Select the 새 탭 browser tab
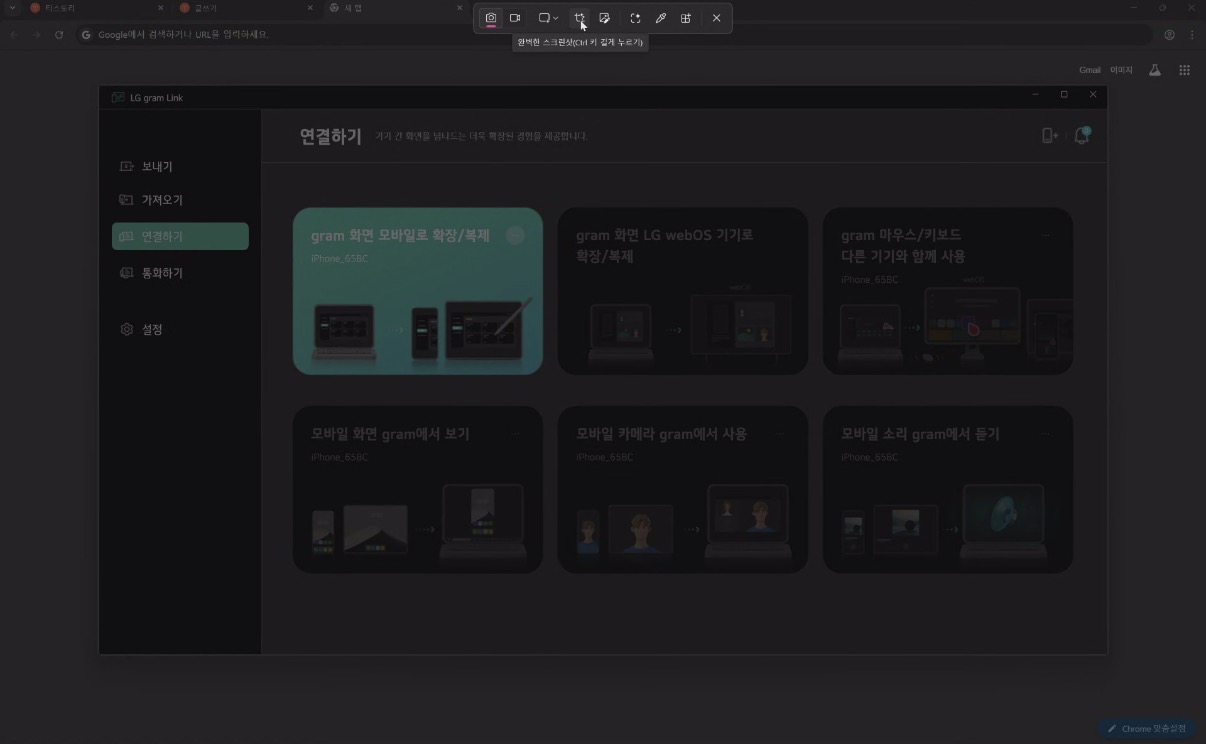Image resolution: width=1206 pixels, height=744 pixels. [395, 8]
